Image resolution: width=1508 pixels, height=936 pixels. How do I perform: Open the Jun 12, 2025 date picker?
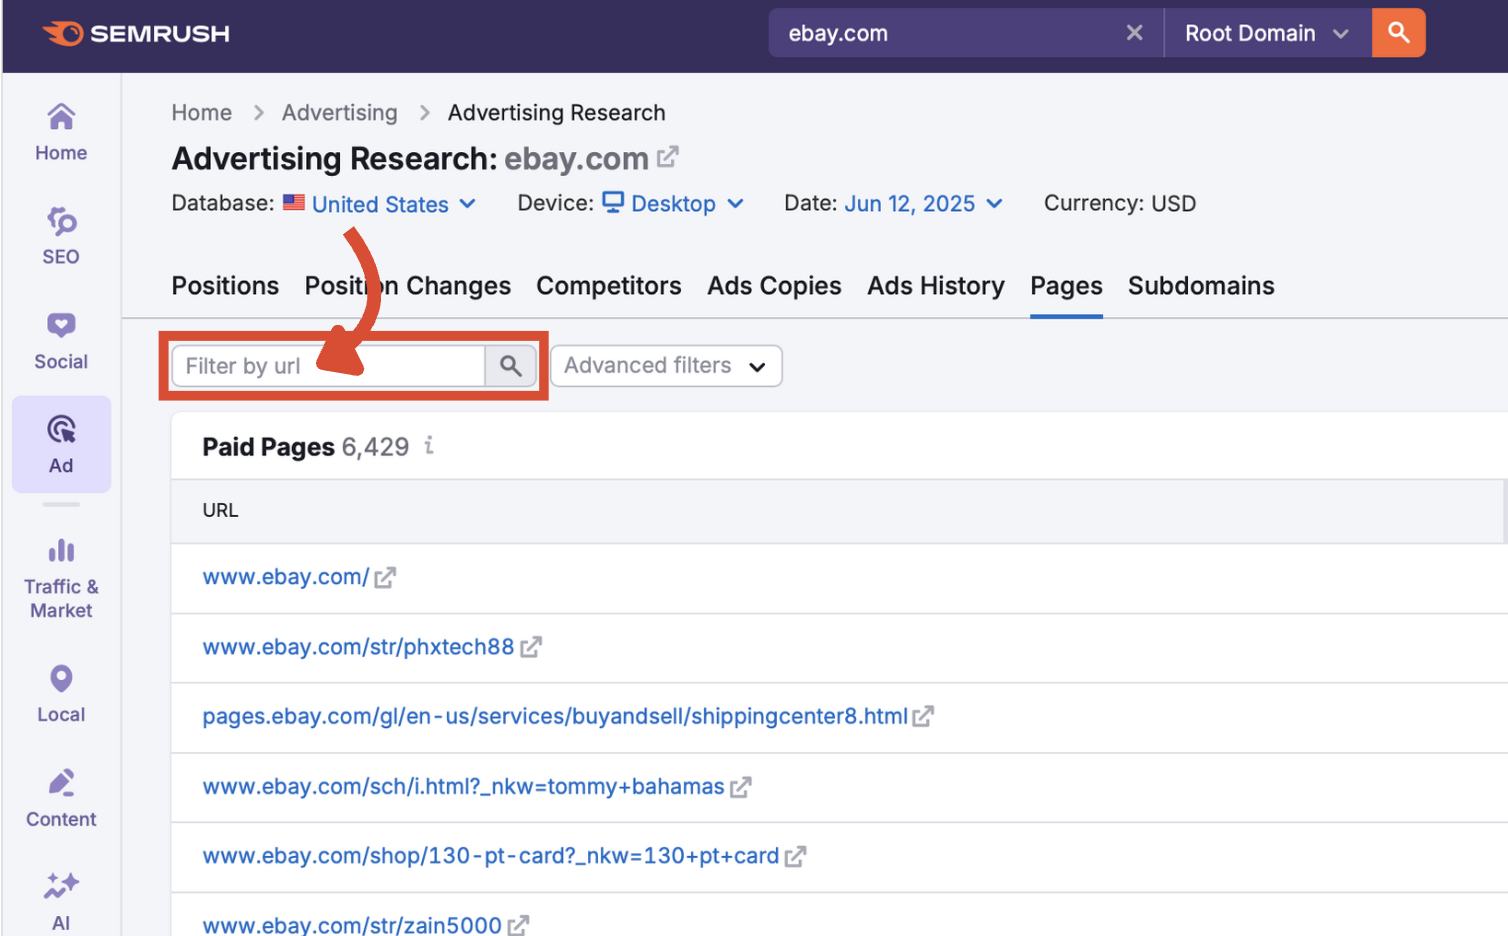pos(922,204)
